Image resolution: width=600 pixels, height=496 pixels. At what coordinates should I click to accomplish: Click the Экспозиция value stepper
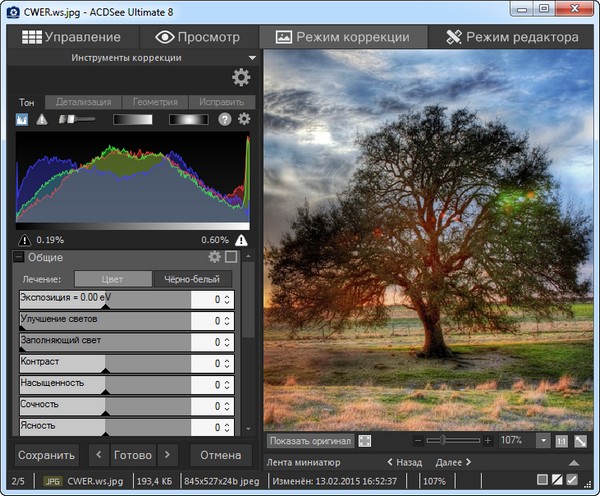pos(227,299)
